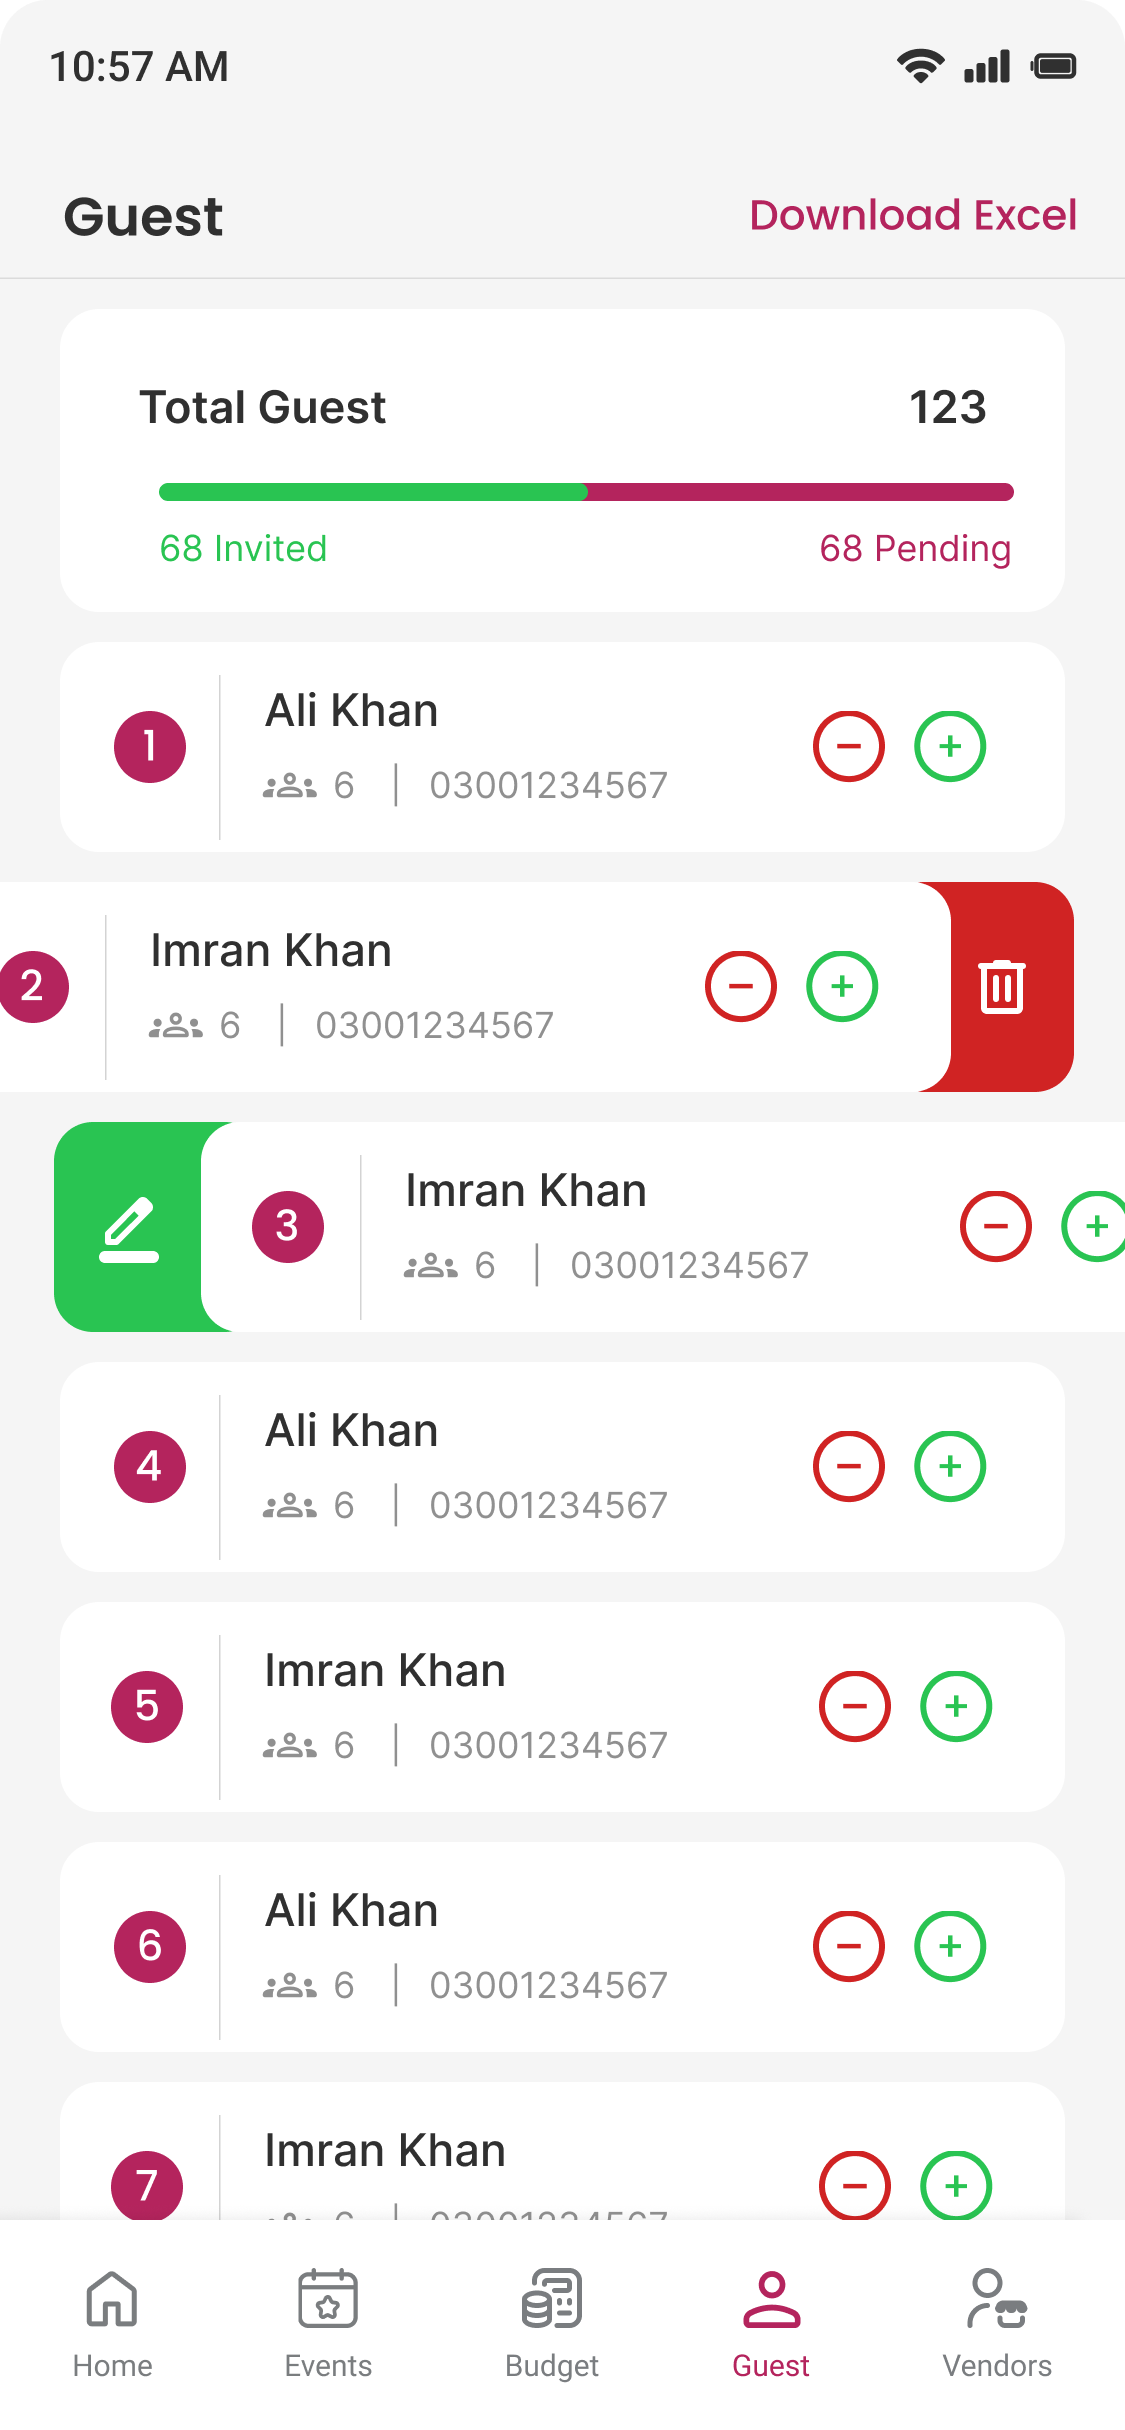Open the Budget tab icon
Viewport: 1125px width, 2430px height.
(552, 2298)
